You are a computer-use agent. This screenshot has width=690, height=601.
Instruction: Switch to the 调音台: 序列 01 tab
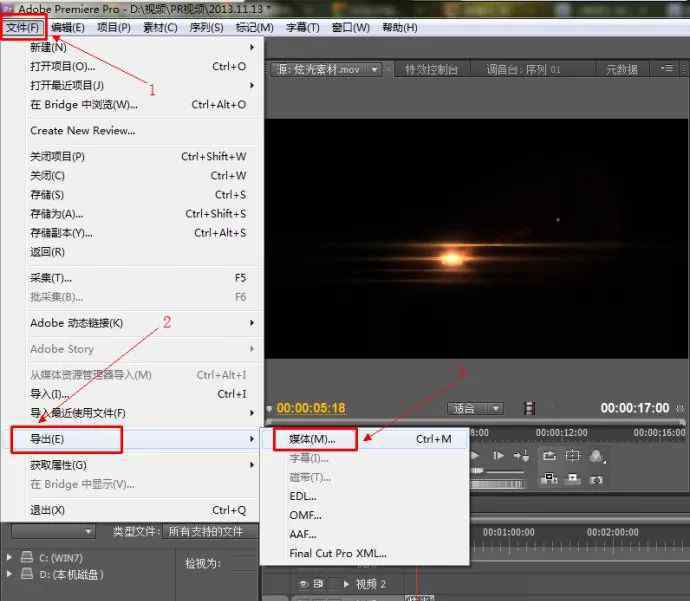[523, 70]
